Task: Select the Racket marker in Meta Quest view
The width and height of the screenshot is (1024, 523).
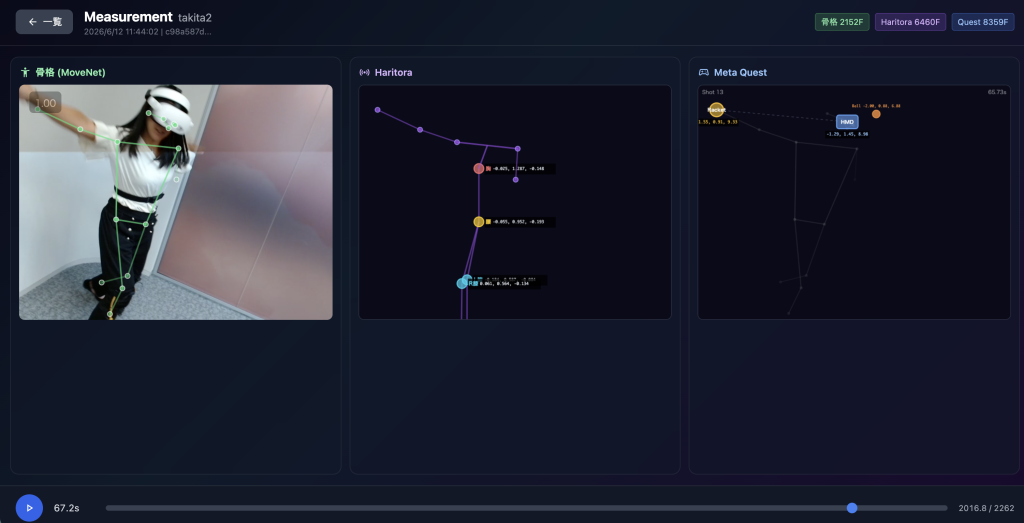Action: 716,110
